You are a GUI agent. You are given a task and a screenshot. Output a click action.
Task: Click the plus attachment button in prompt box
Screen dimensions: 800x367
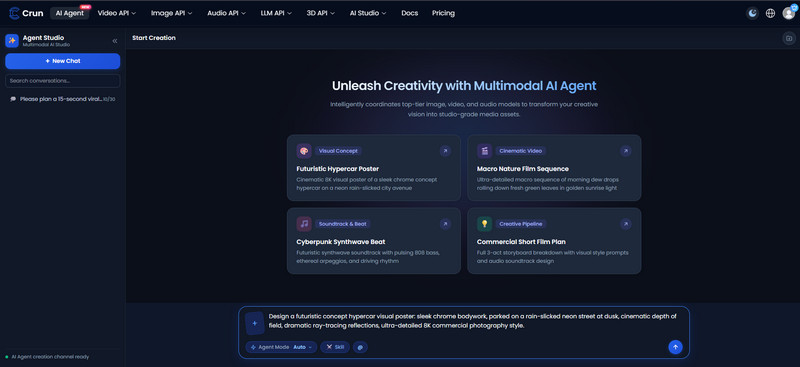click(x=255, y=323)
